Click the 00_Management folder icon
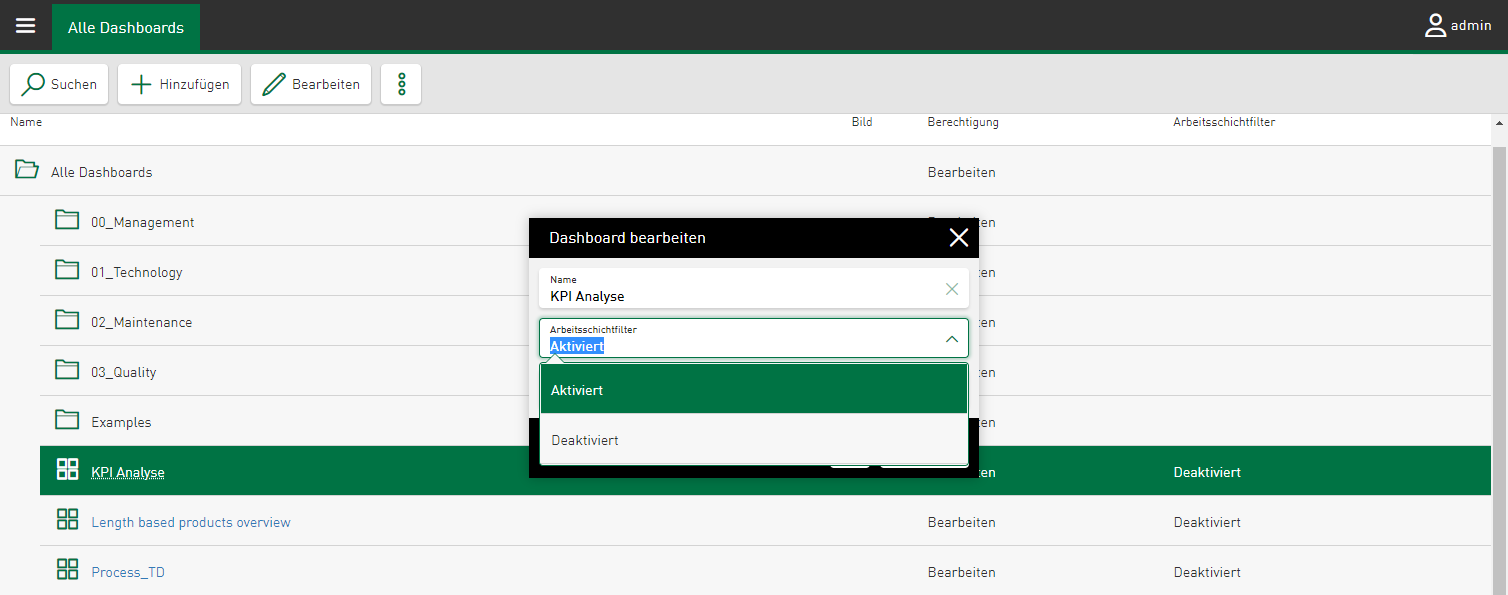Viewport: 1508px width, 595px height. [x=67, y=221]
